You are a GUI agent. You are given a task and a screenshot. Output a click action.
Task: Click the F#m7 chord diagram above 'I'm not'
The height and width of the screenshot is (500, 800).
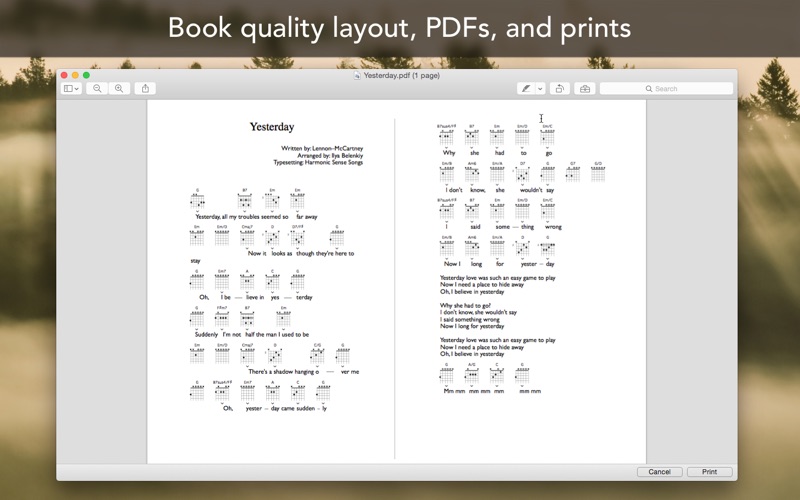coord(221,317)
